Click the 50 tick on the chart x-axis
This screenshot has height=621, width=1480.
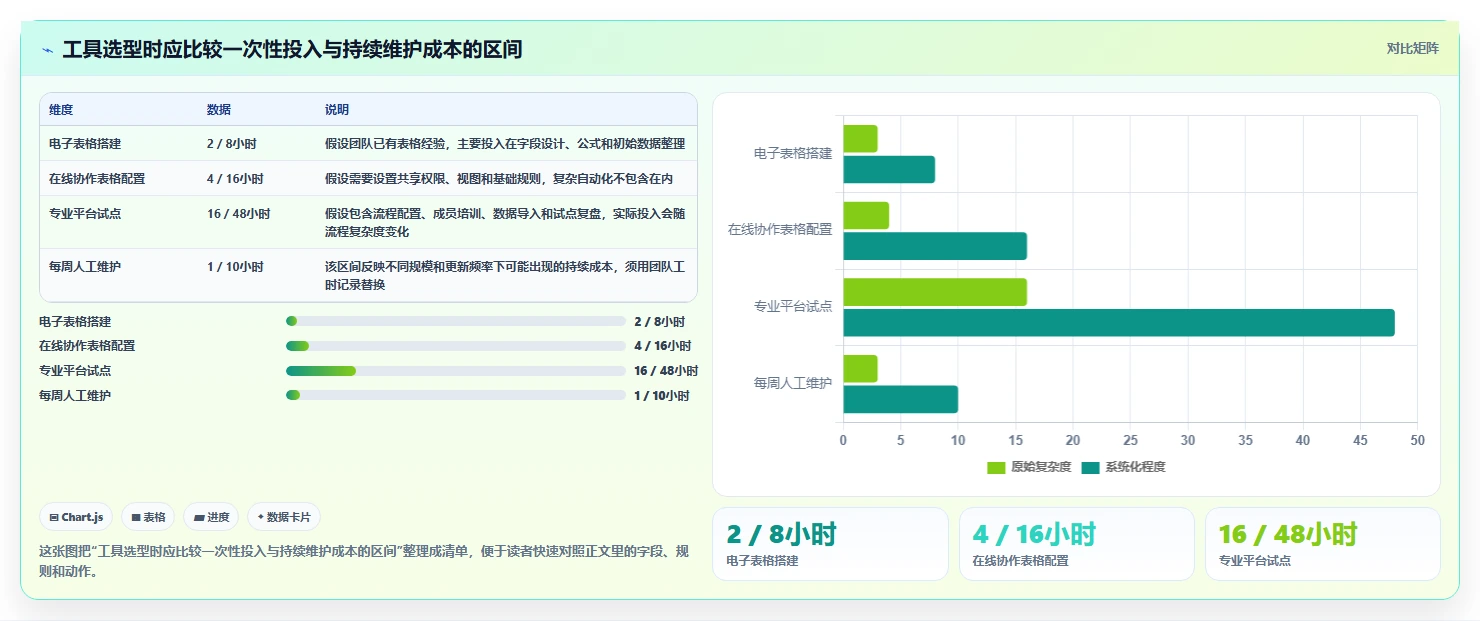[x=1417, y=440]
